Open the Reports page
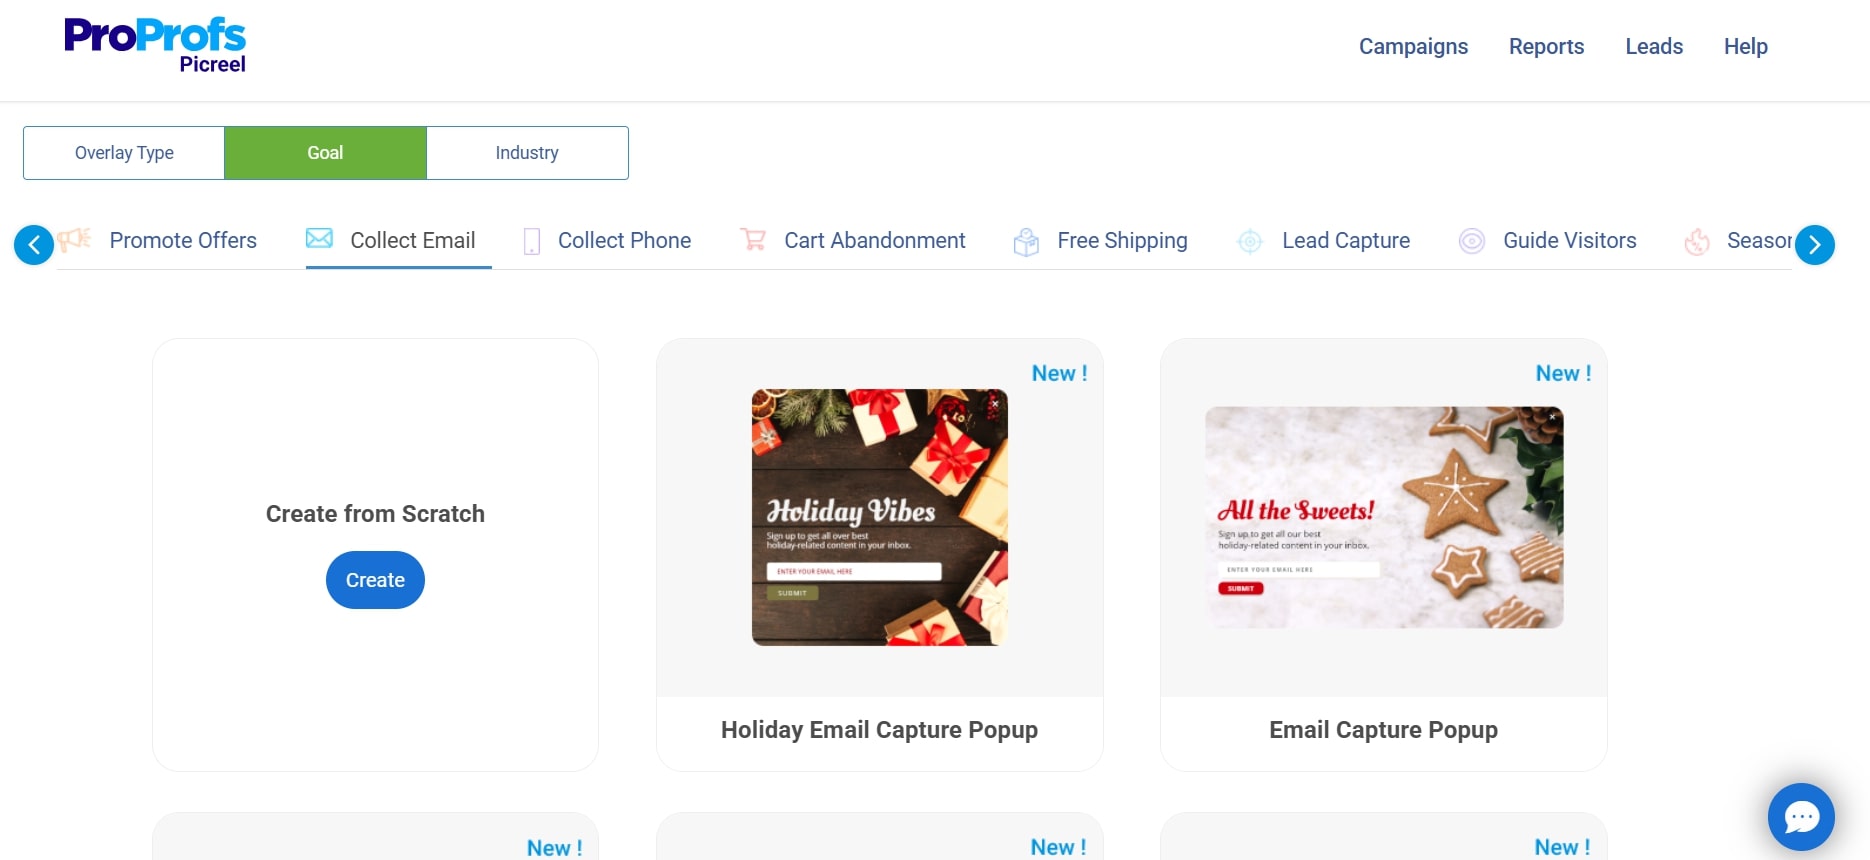 coord(1546,46)
